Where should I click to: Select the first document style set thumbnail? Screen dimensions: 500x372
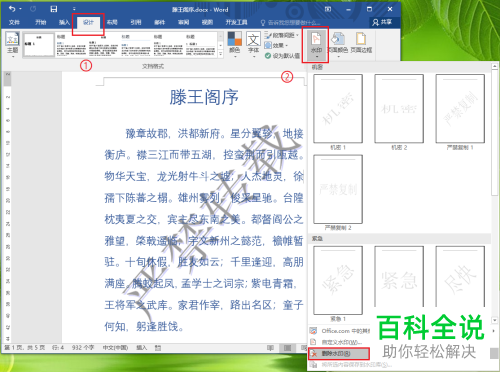pos(39,45)
